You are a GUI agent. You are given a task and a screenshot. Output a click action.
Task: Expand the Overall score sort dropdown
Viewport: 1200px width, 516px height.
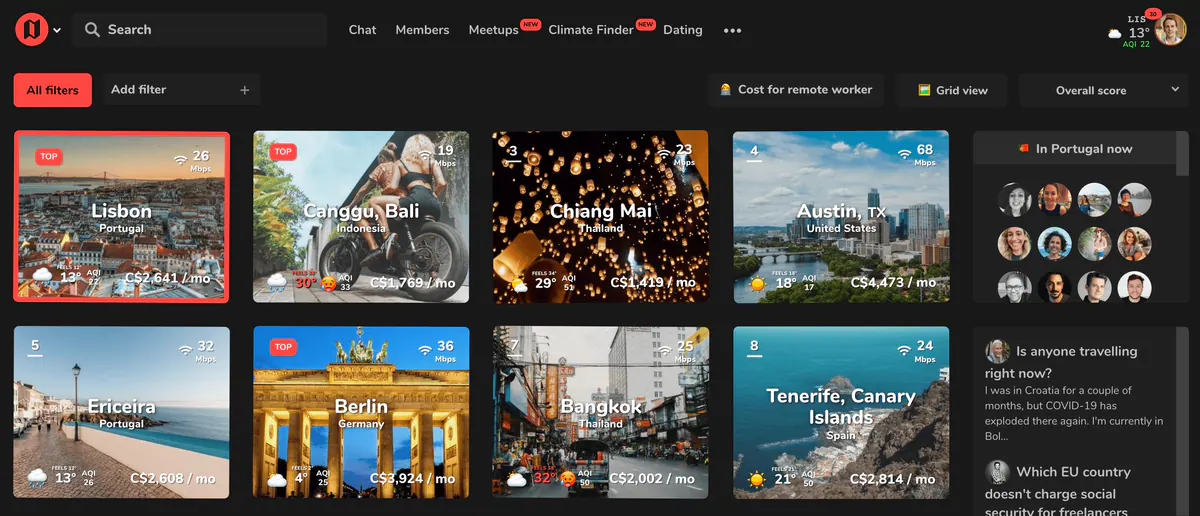click(1105, 90)
